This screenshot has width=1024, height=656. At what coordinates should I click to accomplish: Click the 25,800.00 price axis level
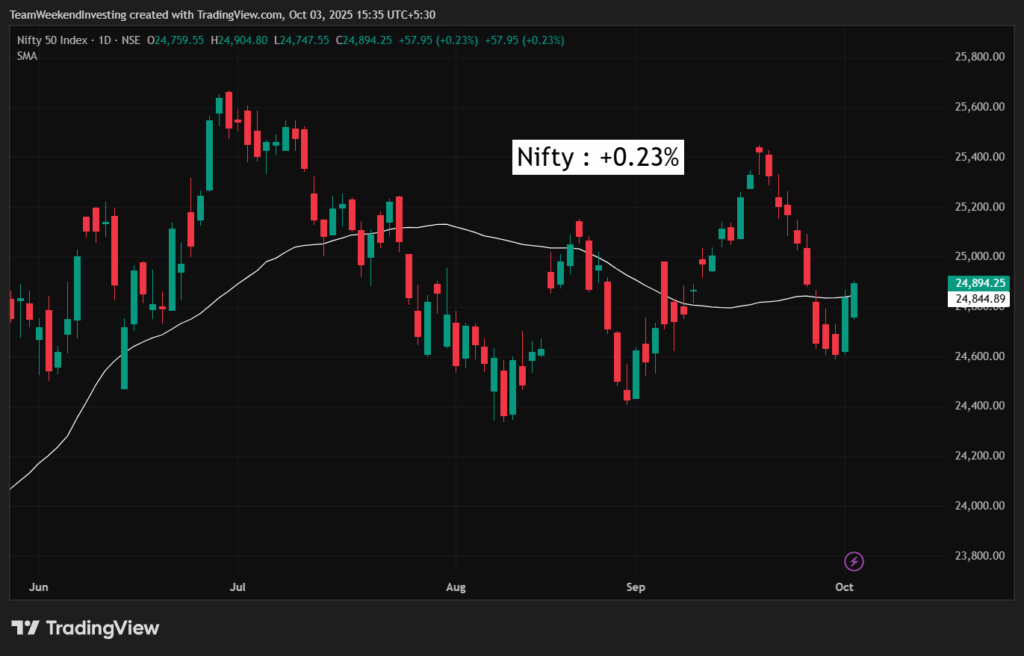click(979, 57)
